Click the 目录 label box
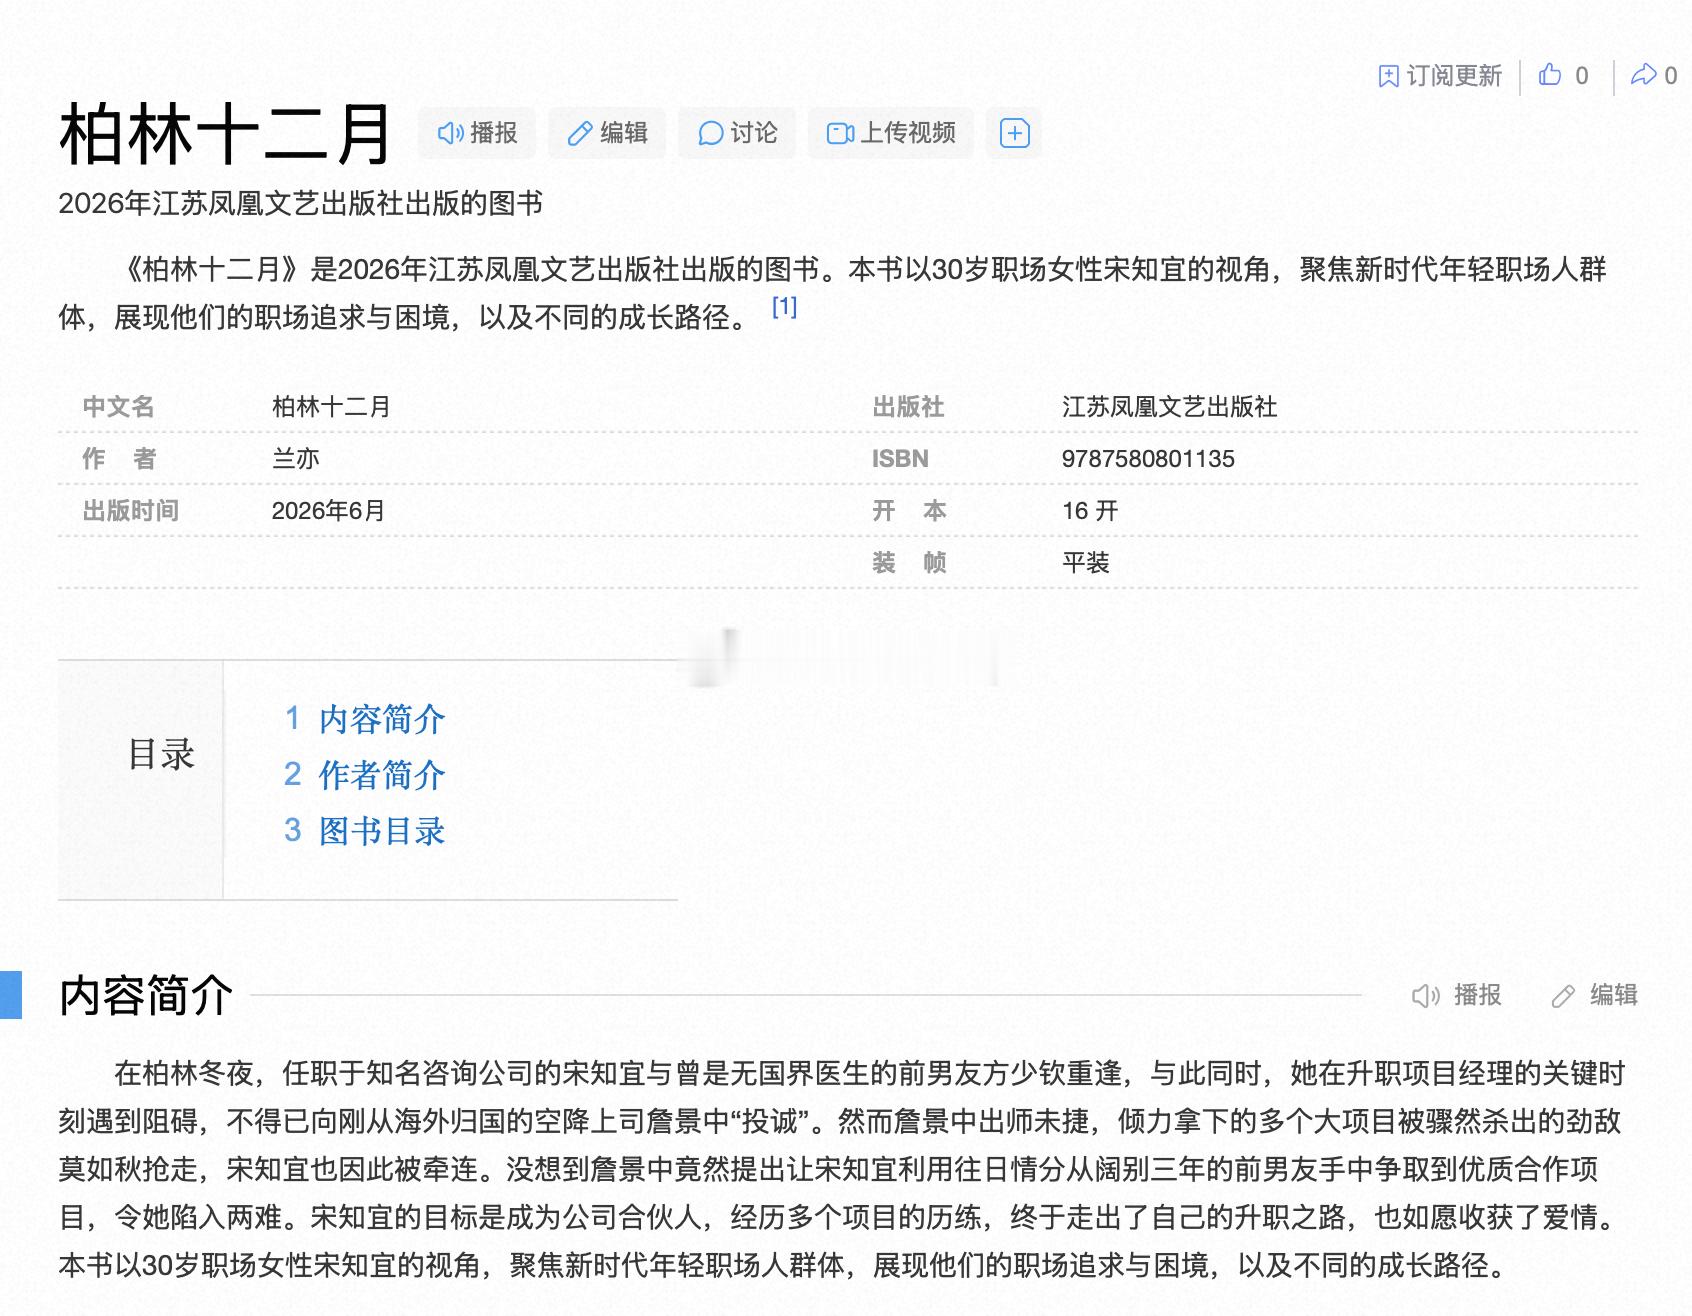This screenshot has height=1316, width=1692. click(x=140, y=780)
